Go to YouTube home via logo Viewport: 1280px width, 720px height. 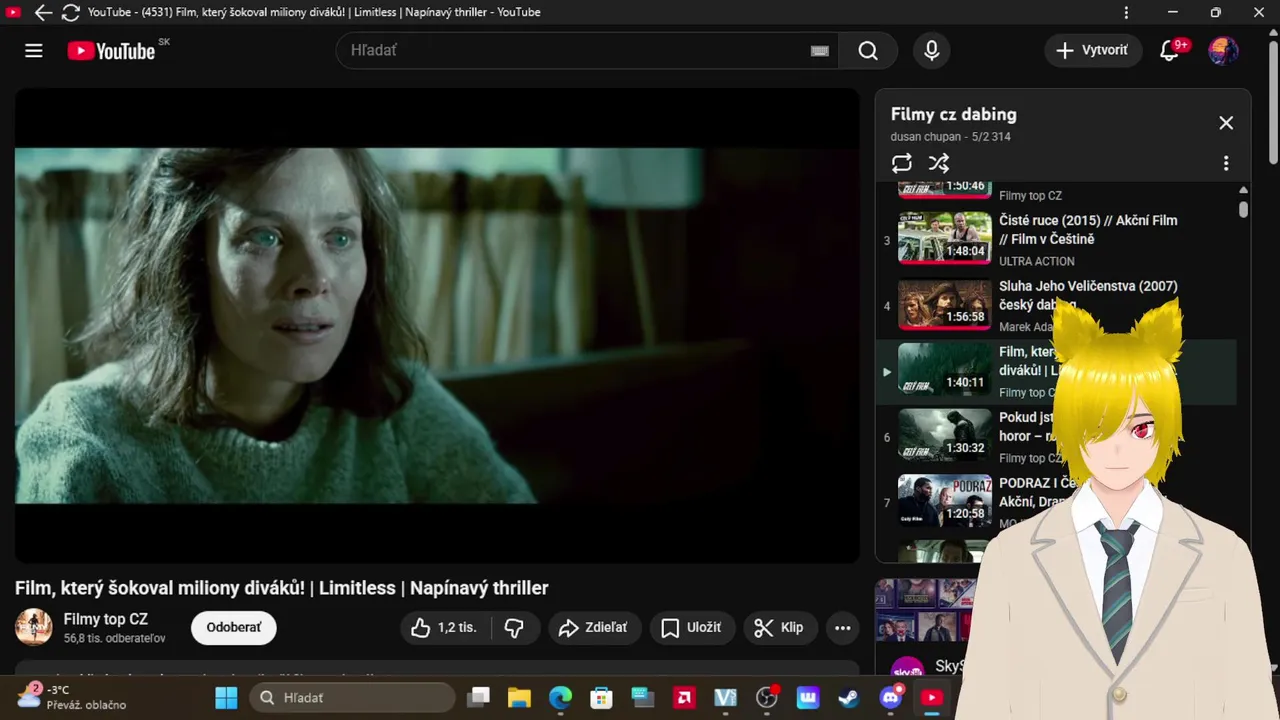click(111, 51)
